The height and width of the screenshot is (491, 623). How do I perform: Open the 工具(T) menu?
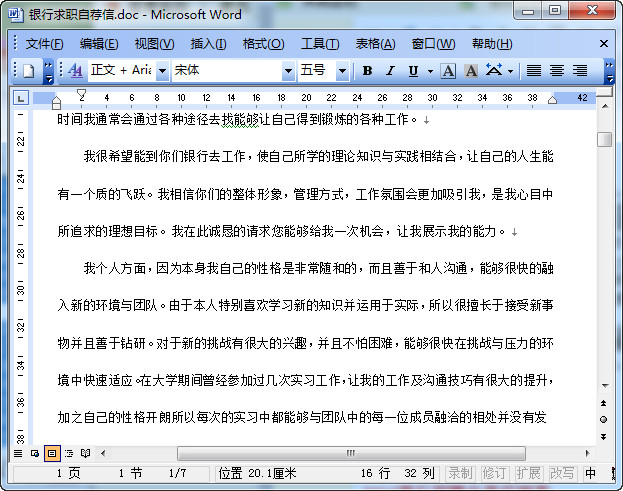point(320,44)
